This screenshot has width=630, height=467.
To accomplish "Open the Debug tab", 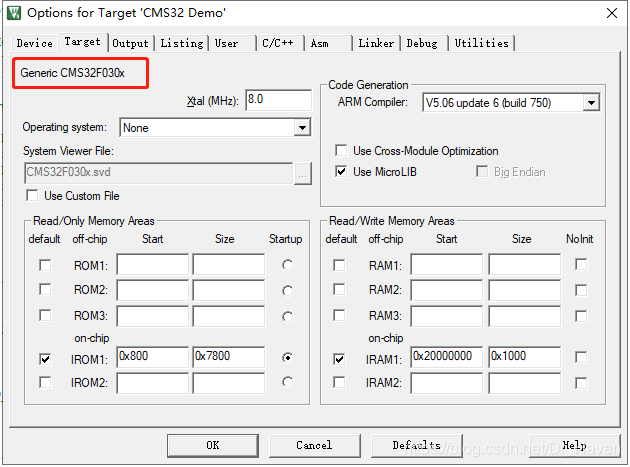I will click(x=422, y=43).
